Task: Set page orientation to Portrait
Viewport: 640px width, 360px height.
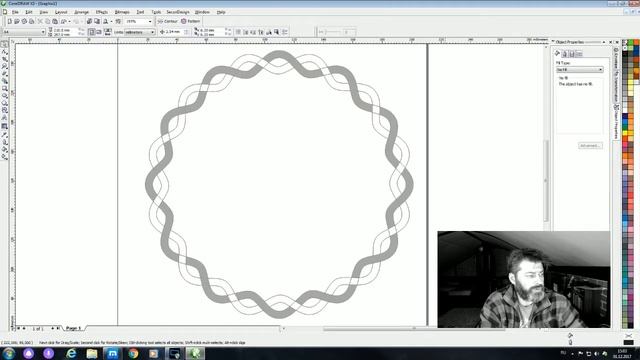Action: 92,32
